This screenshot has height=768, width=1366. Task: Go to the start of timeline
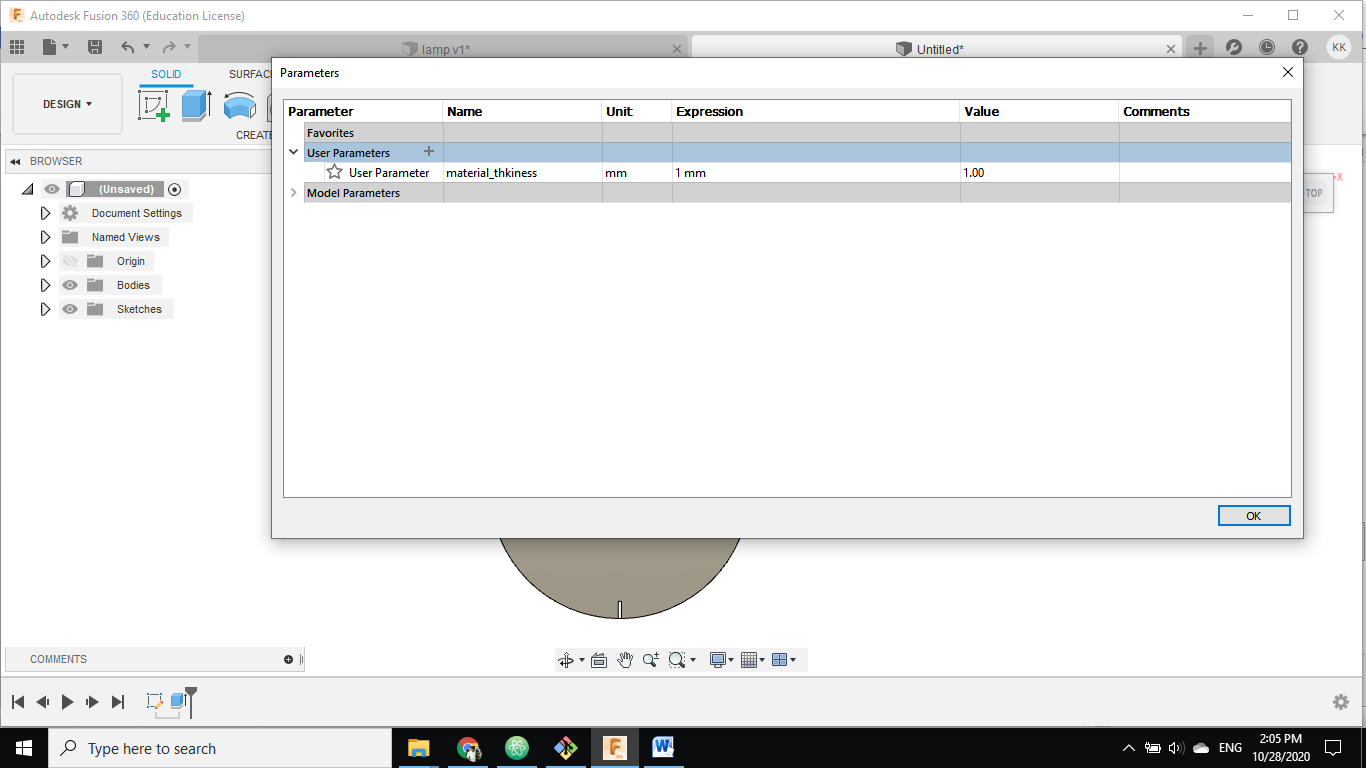[18, 702]
